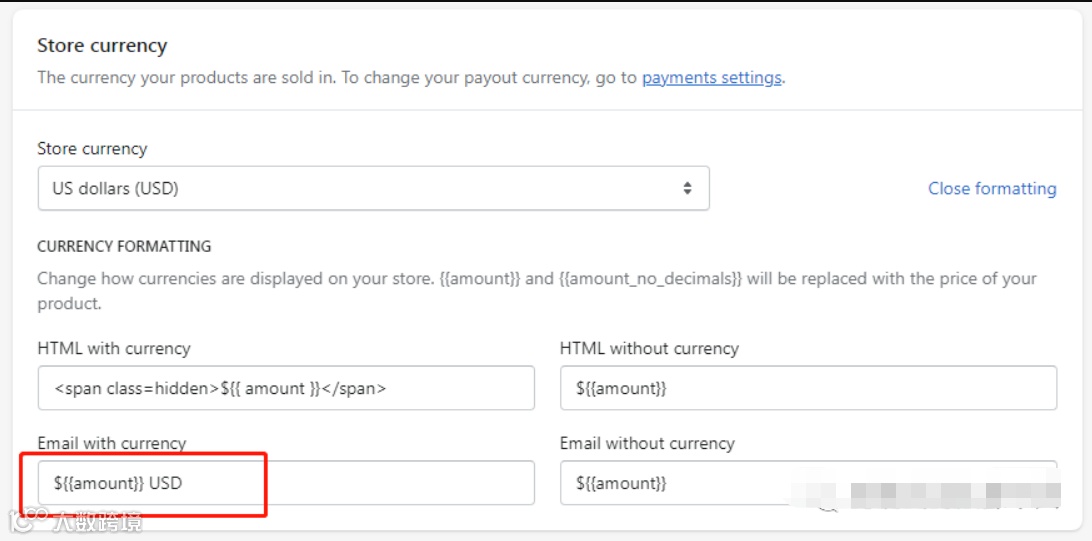Focus the HTML with currency input field

[286, 388]
